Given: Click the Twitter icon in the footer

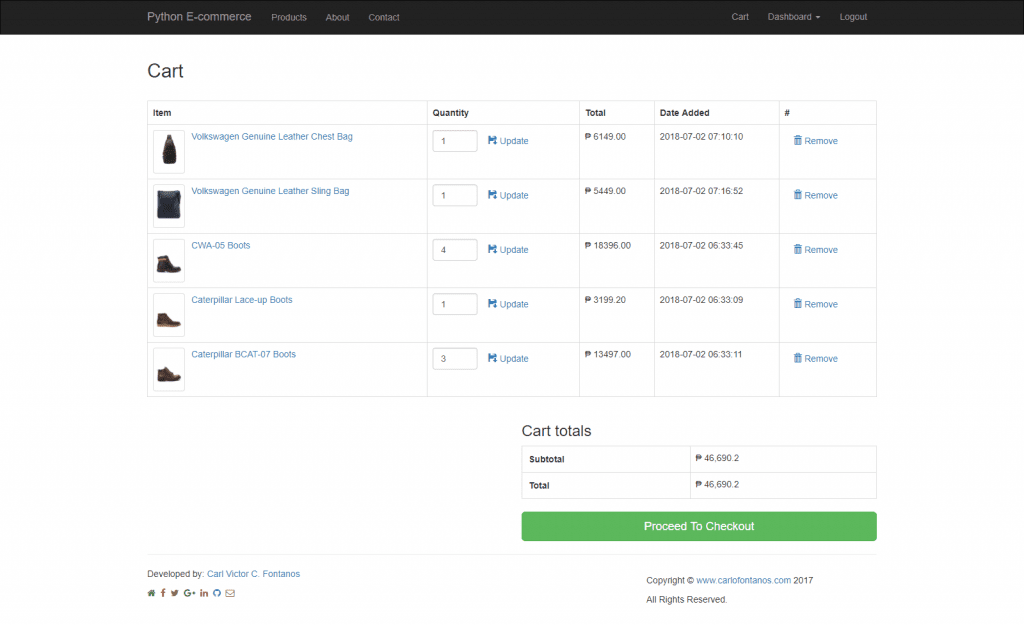Looking at the screenshot, I should pos(176,592).
